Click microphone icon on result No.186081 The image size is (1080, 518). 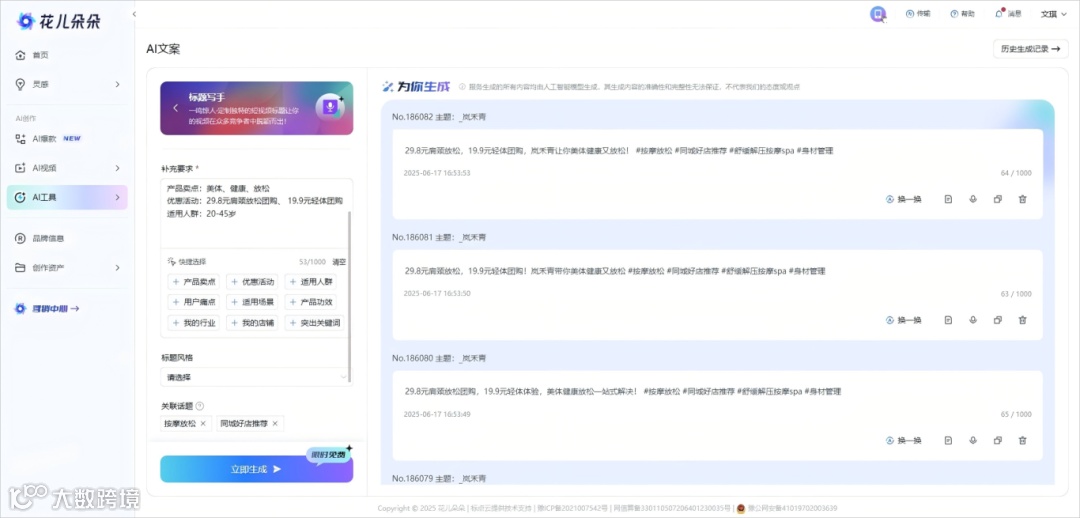(973, 320)
